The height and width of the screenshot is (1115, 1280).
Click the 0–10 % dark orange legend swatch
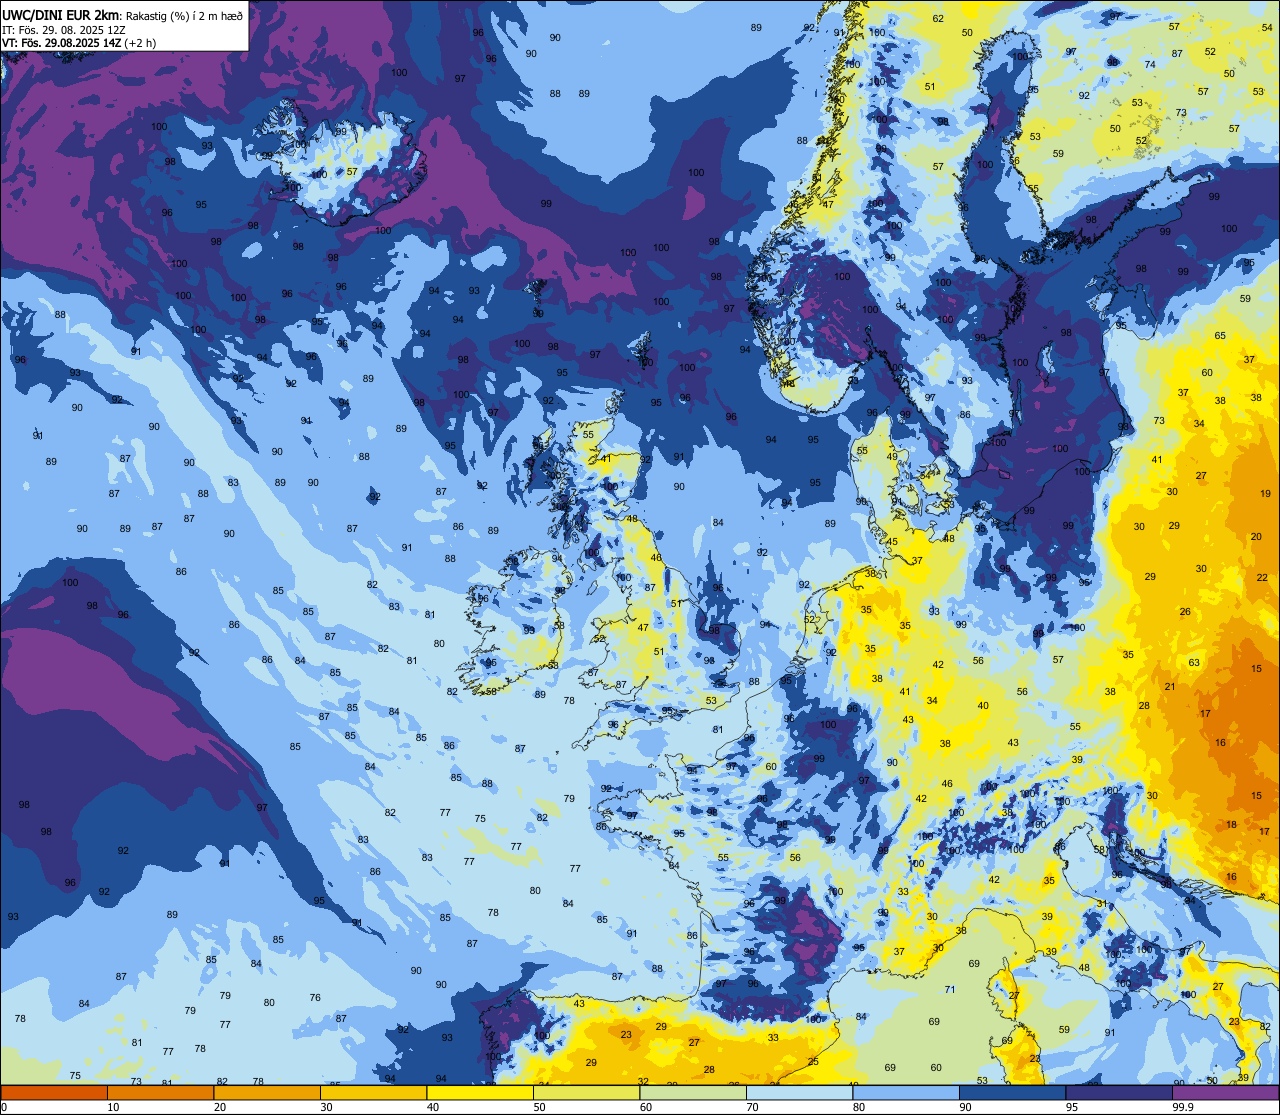54,1092
